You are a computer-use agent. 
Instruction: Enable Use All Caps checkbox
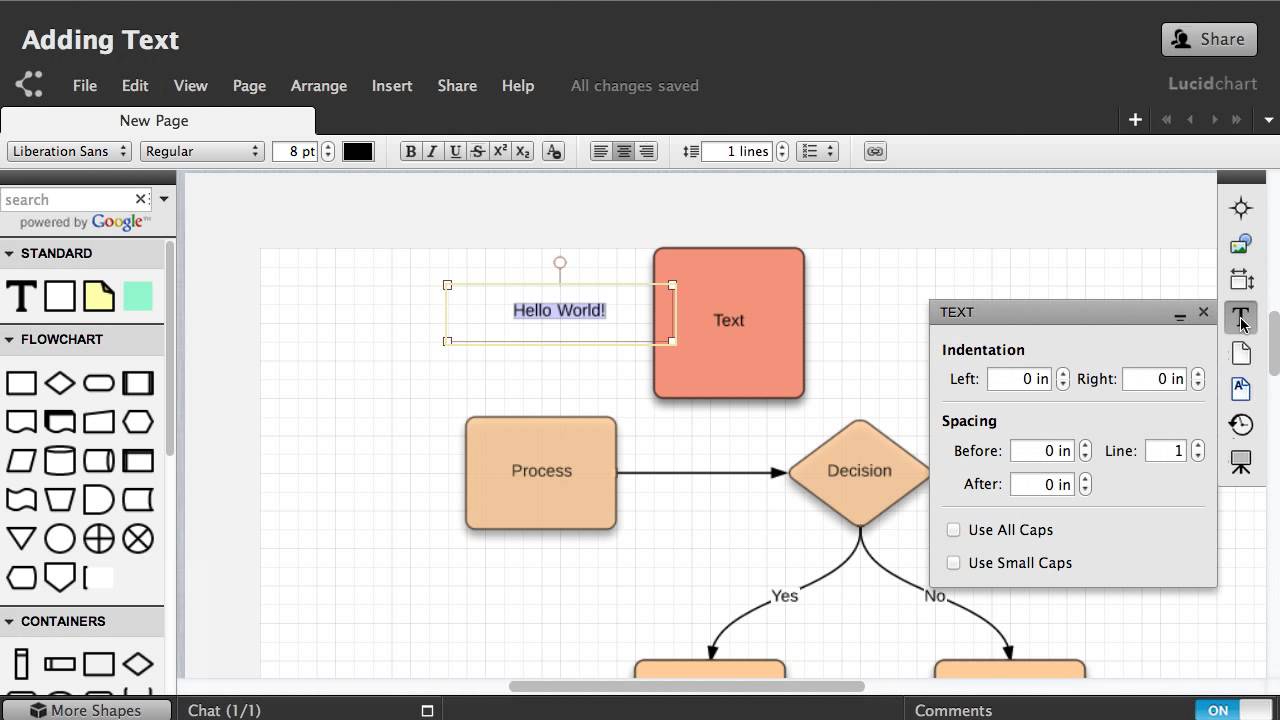pyautogui.click(x=953, y=530)
